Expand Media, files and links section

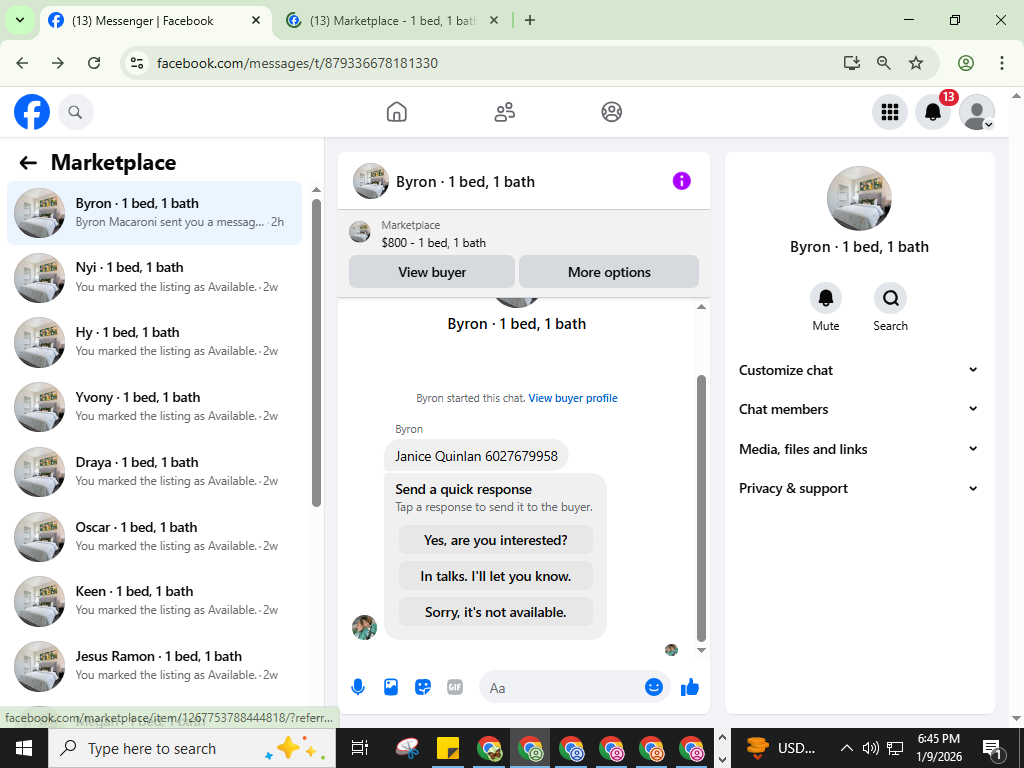pos(859,449)
